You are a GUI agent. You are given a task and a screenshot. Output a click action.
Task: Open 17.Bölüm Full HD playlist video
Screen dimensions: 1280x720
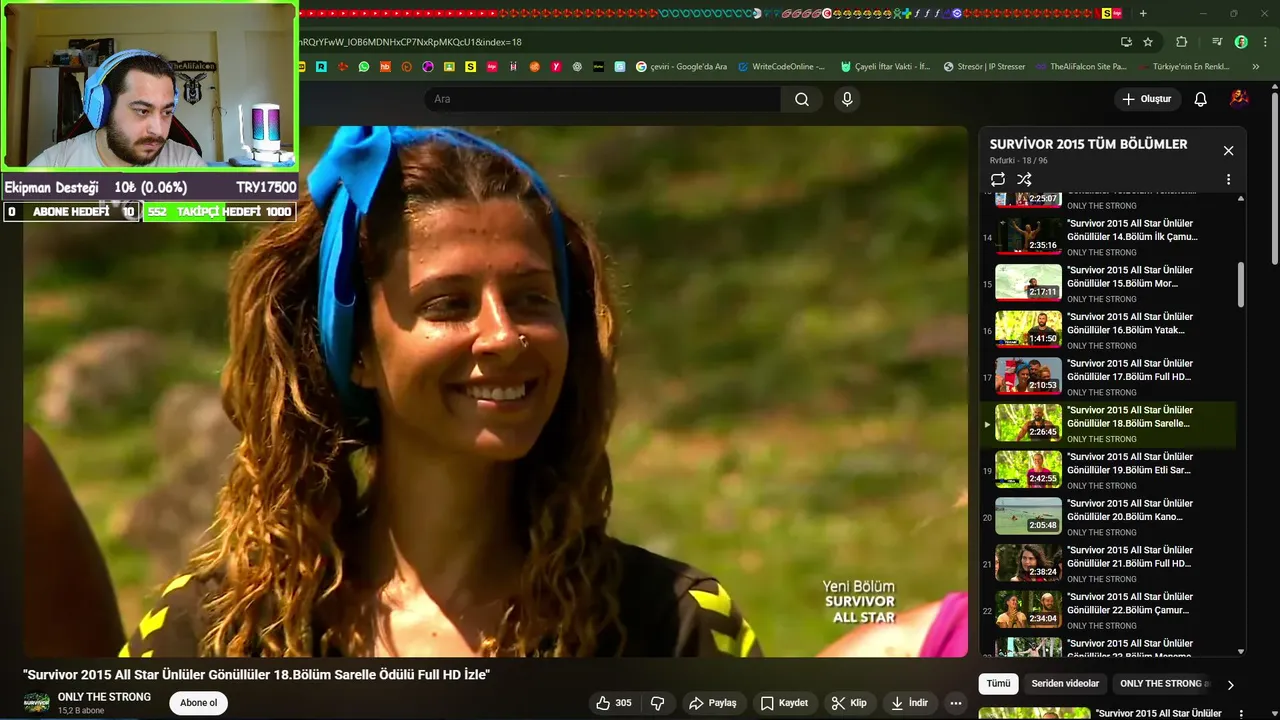1108,377
